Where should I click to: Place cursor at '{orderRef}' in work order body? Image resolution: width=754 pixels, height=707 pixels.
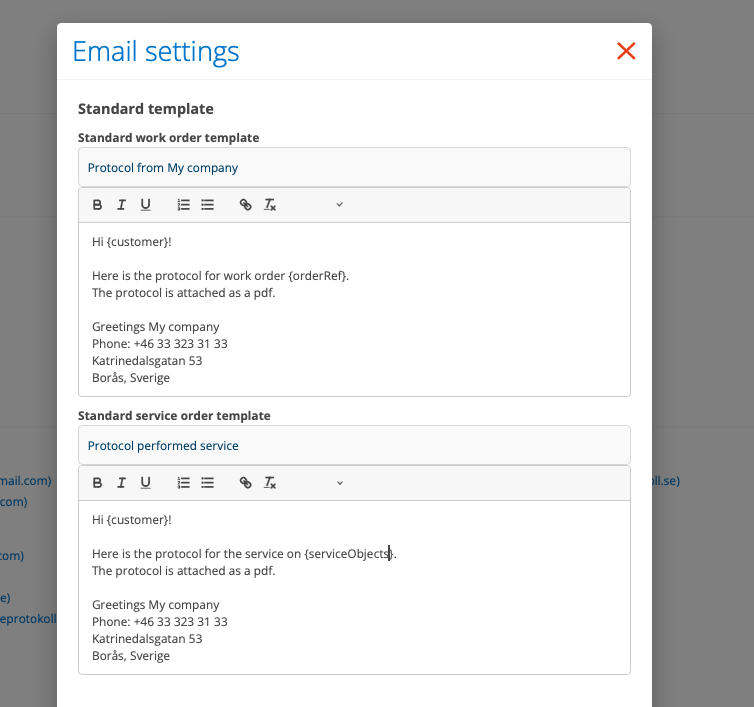(317, 276)
